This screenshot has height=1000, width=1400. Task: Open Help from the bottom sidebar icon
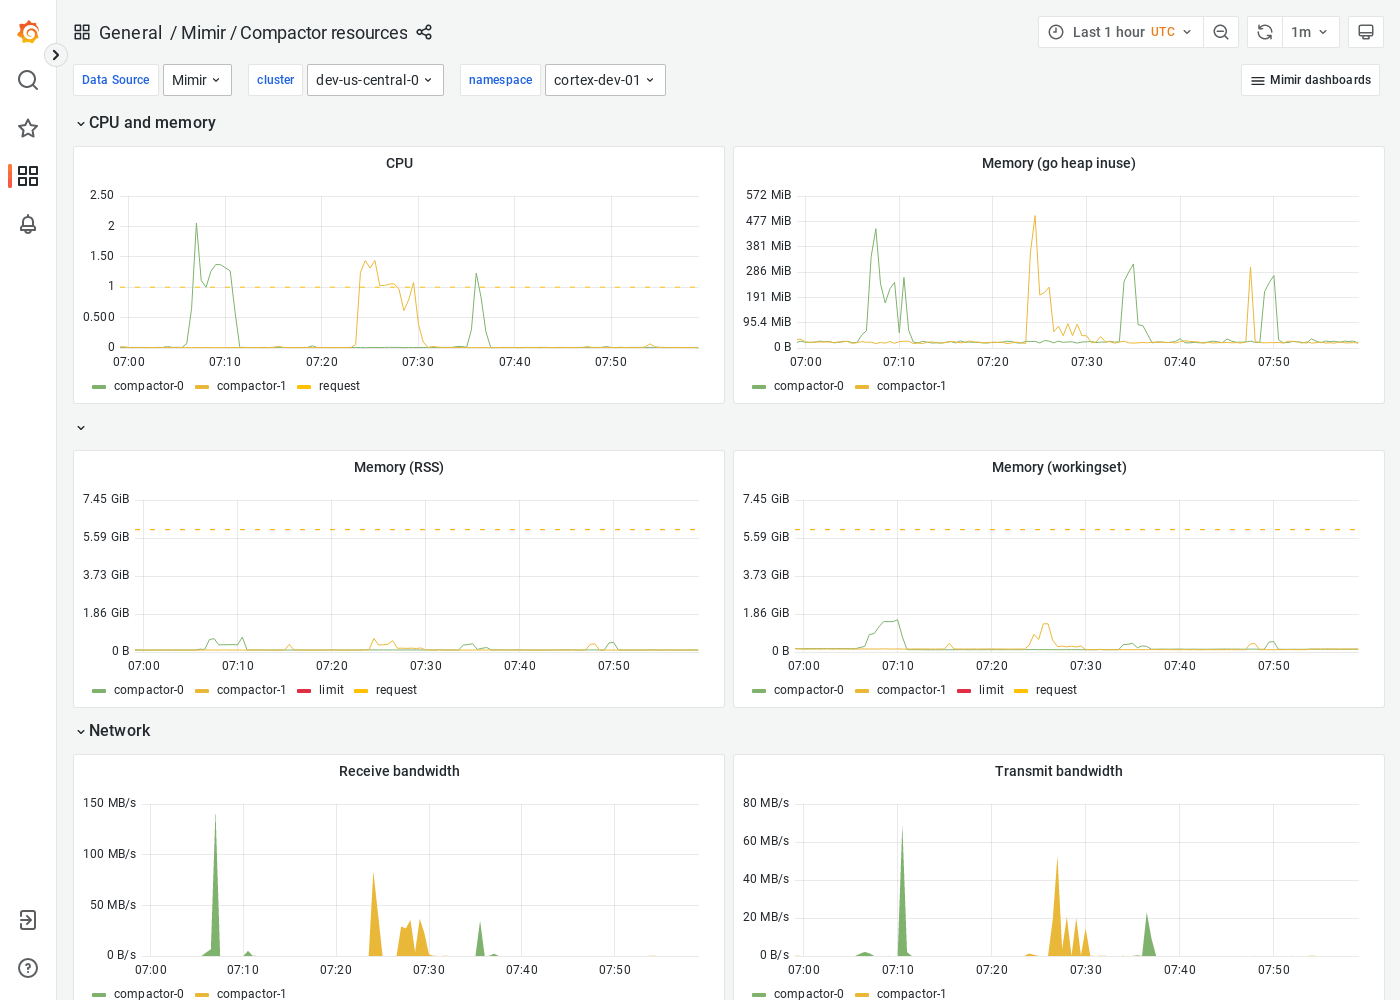27,967
